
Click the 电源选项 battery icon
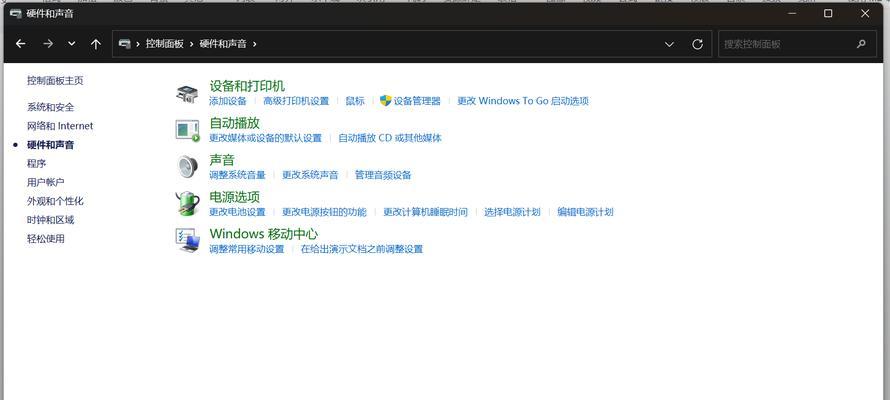(x=187, y=204)
